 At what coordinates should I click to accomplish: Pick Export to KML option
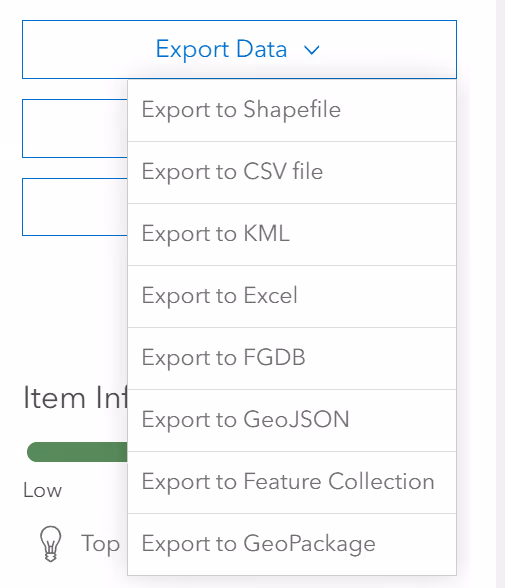[x=292, y=235]
